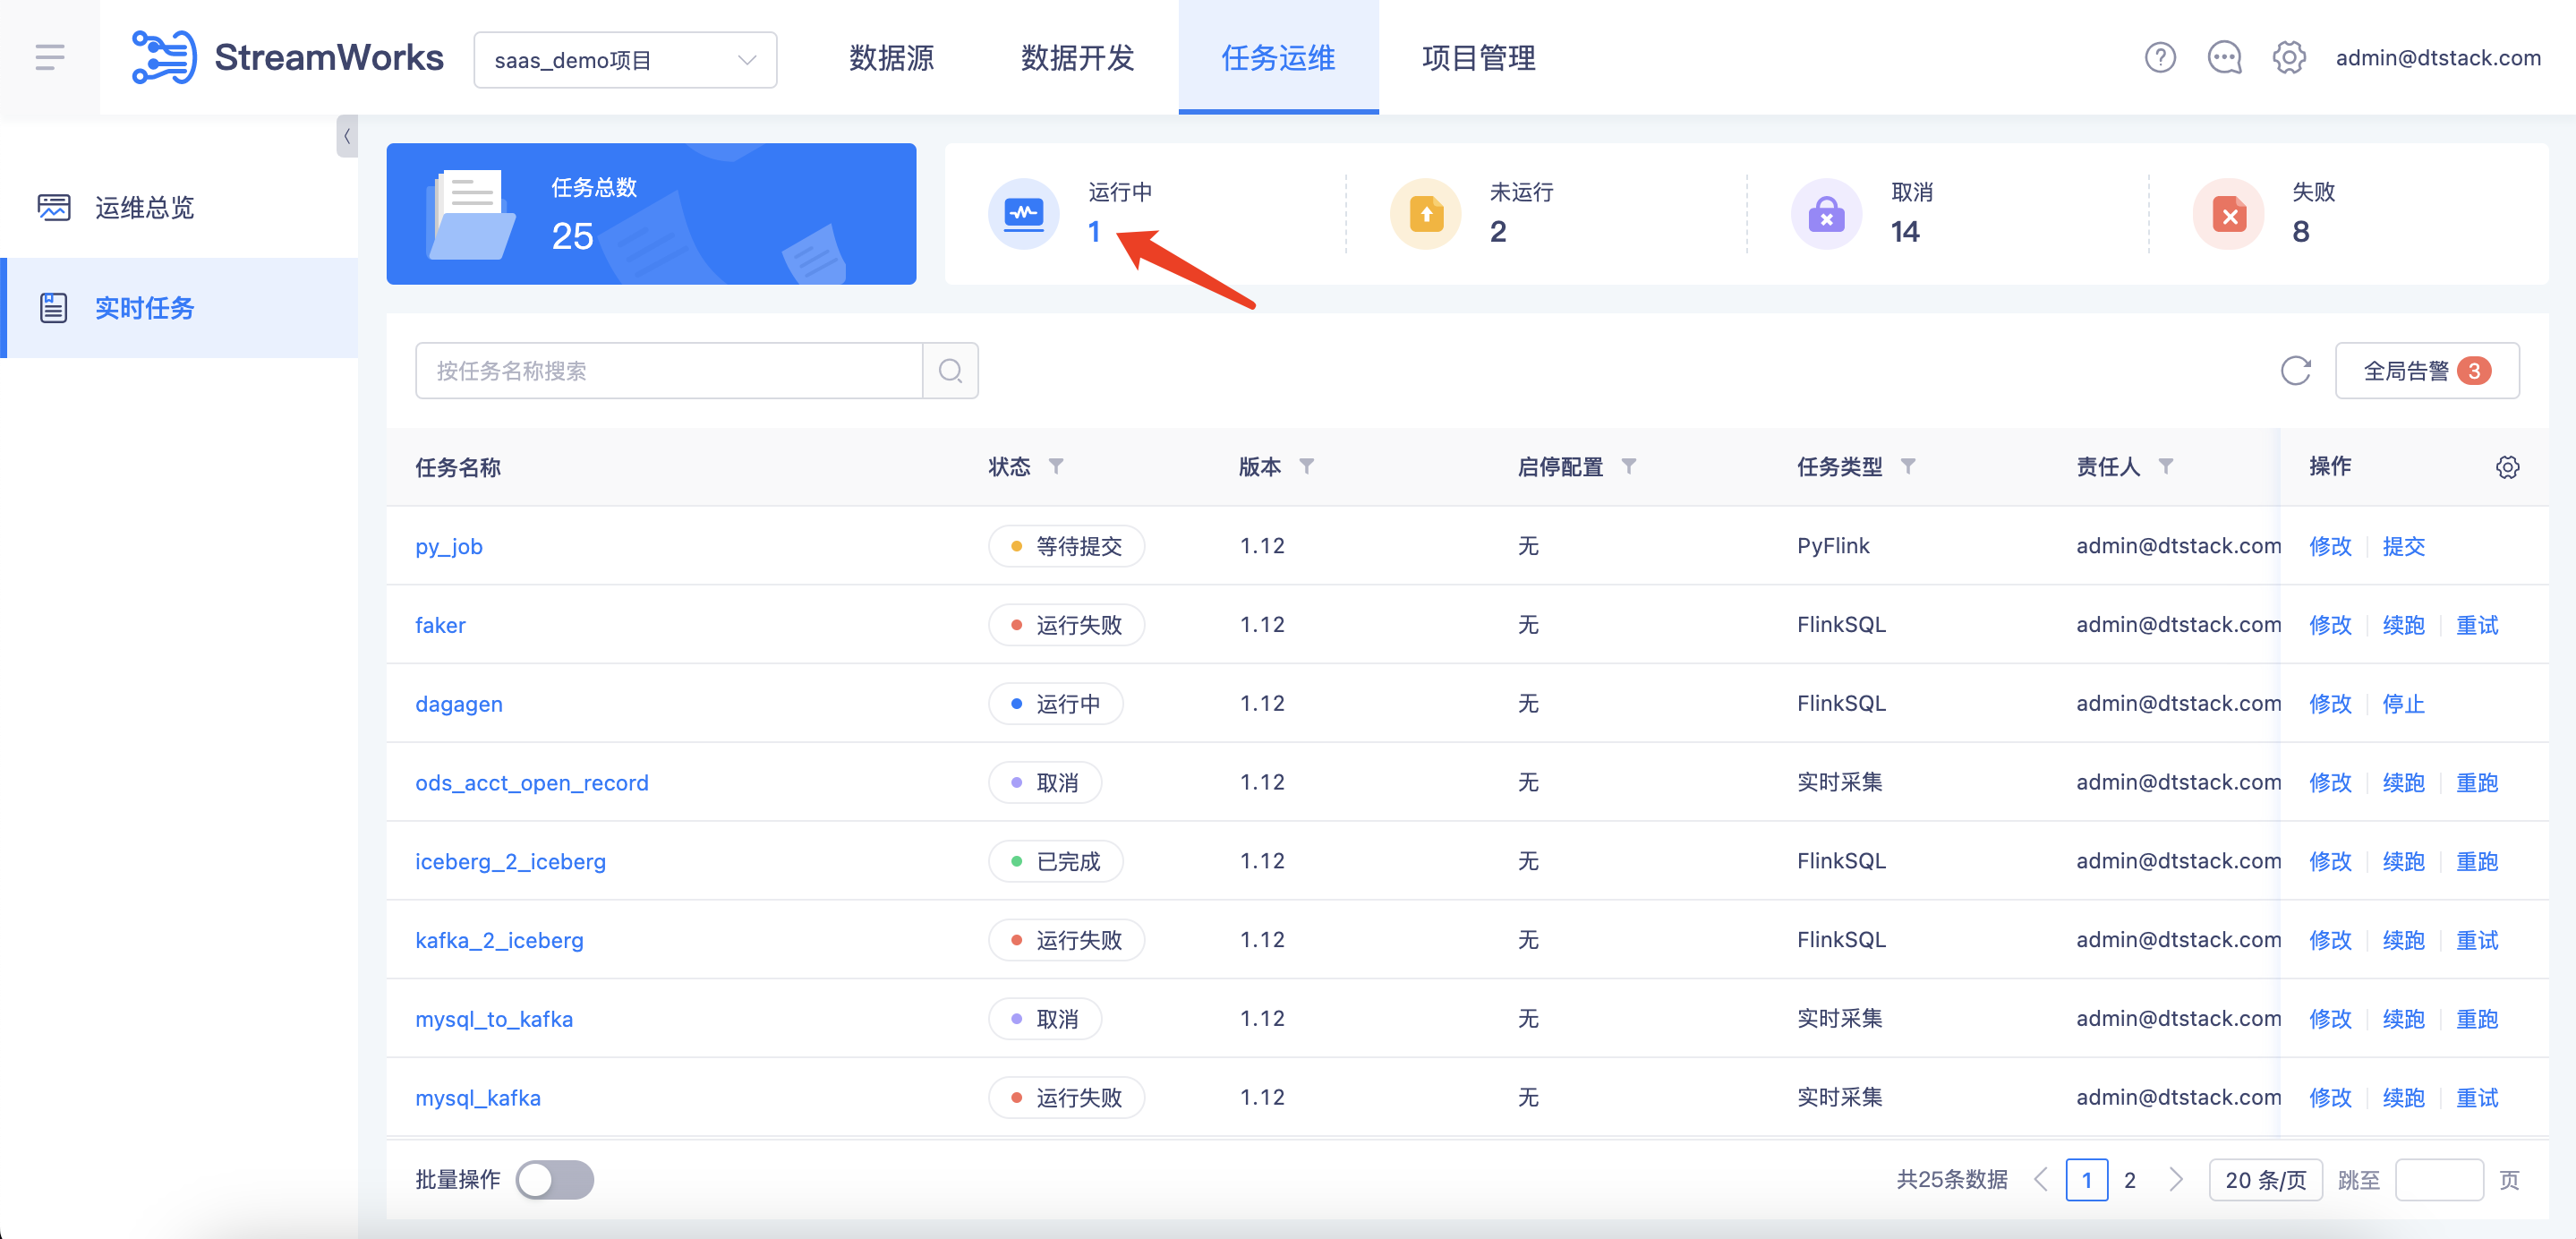The height and width of the screenshot is (1239, 2576).
Task: Filter by 启停配置 column
Action: pyautogui.click(x=1628, y=466)
